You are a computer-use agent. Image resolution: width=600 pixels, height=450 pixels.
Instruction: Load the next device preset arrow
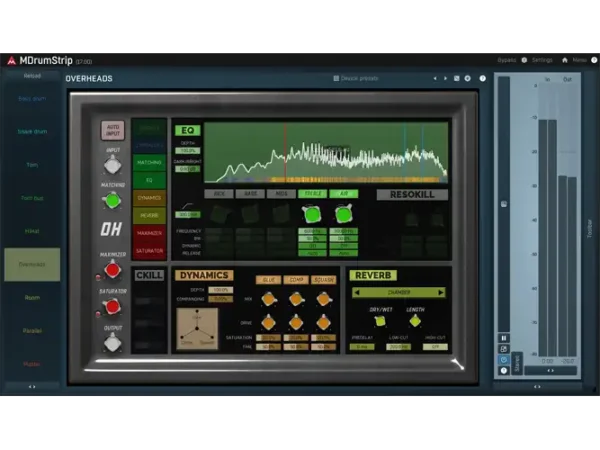(445, 78)
